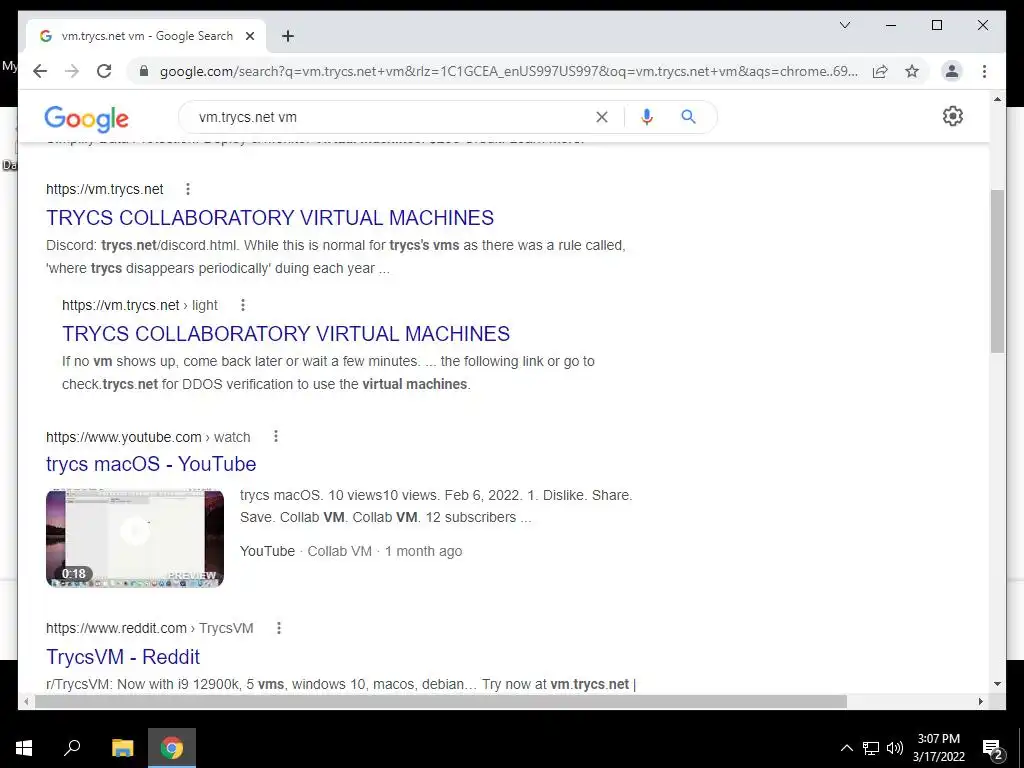Click the browser forward arrow
This screenshot has width=1024, height=768.
(72, 71)
